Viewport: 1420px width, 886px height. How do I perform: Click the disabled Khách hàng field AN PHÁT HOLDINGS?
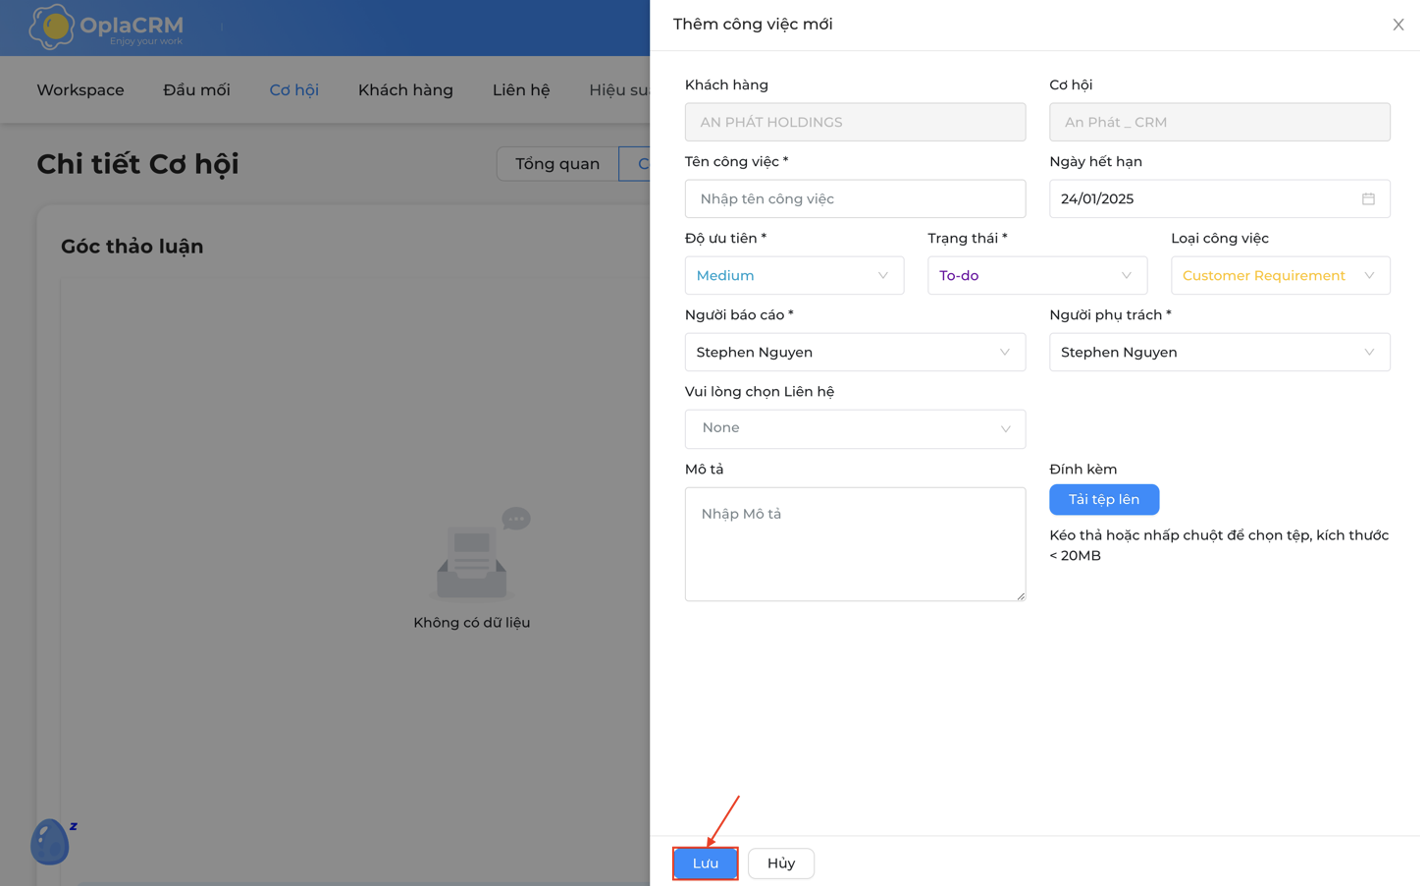coord(855,122)
